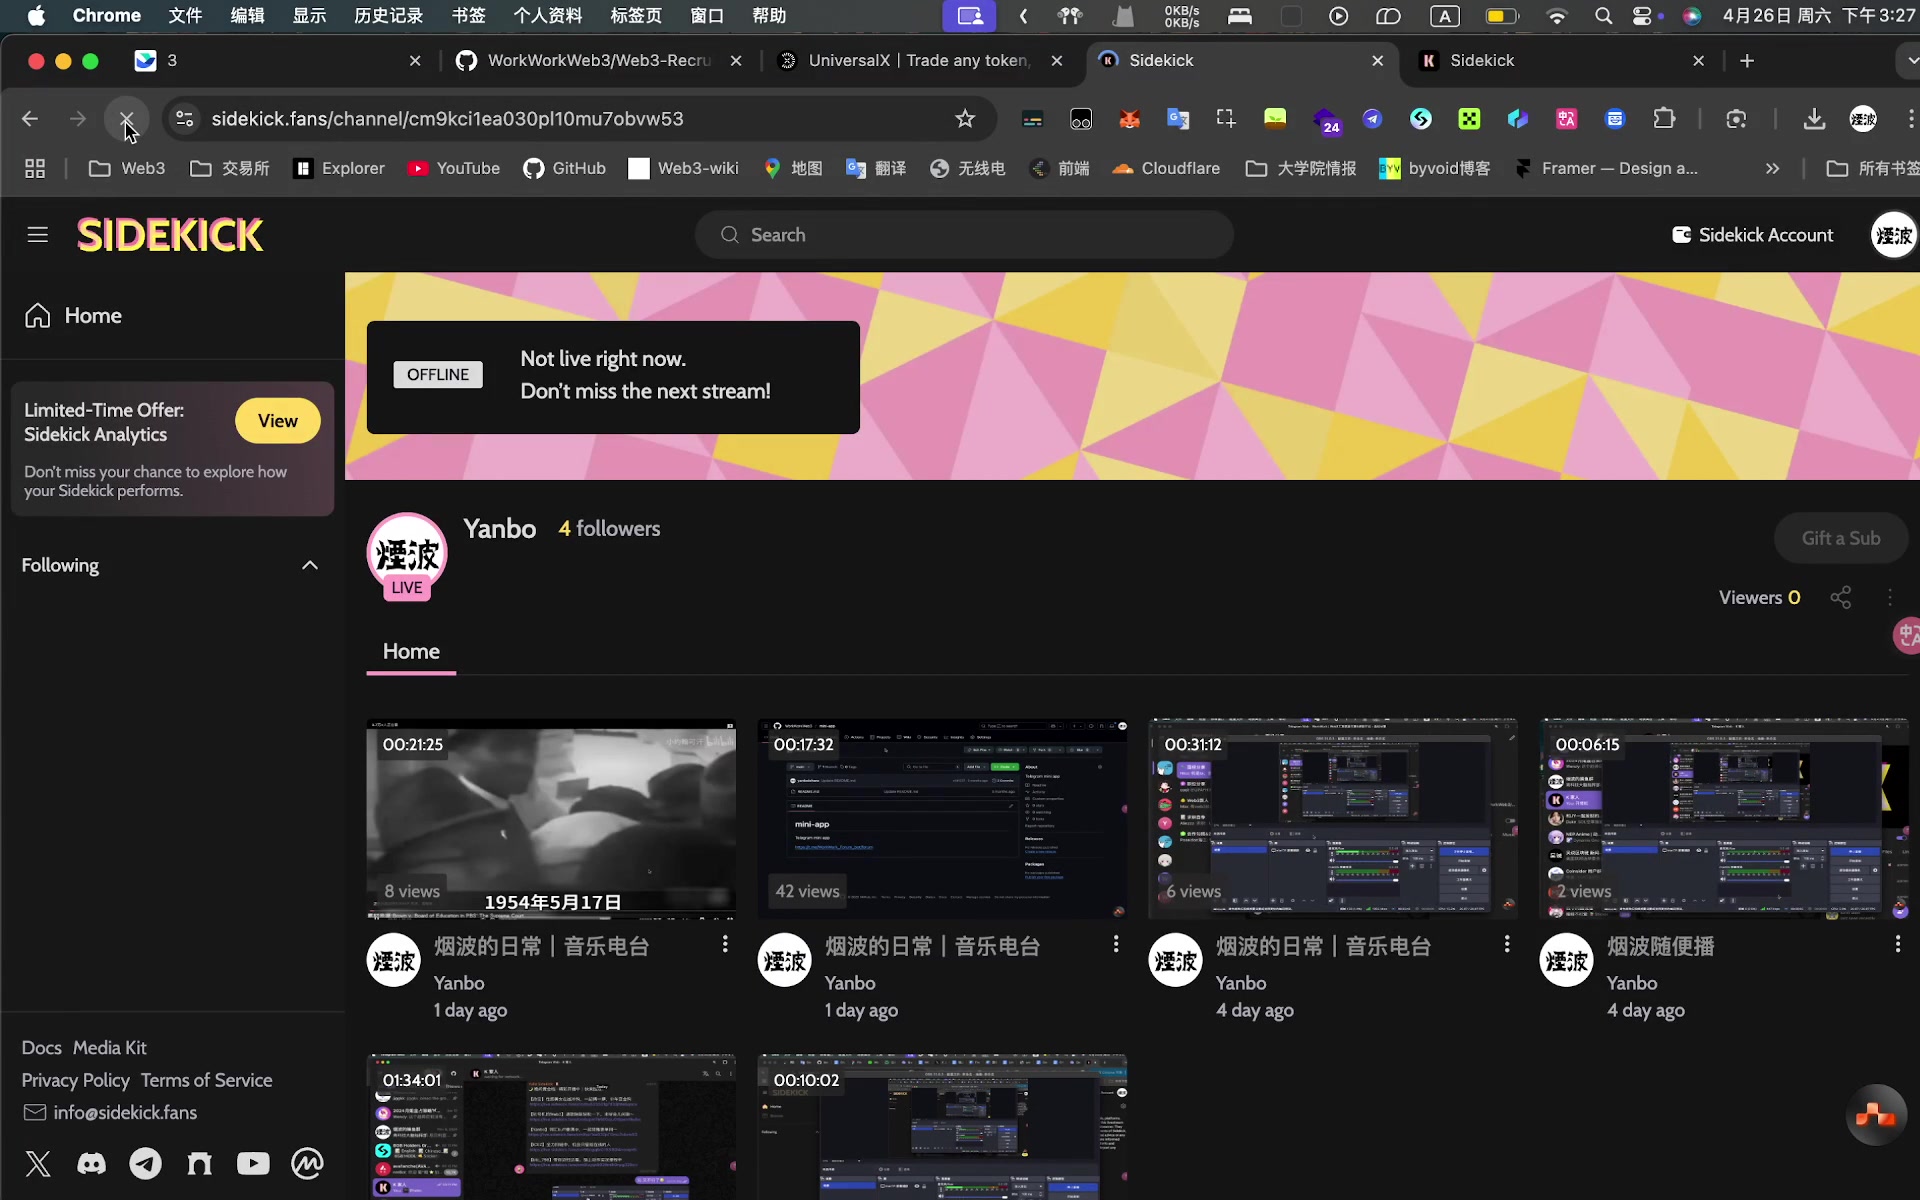Image resolution: width=1920 pixels, height=1200 pixels.
Task: Collapse the Following section
Action: click(310, 565)
